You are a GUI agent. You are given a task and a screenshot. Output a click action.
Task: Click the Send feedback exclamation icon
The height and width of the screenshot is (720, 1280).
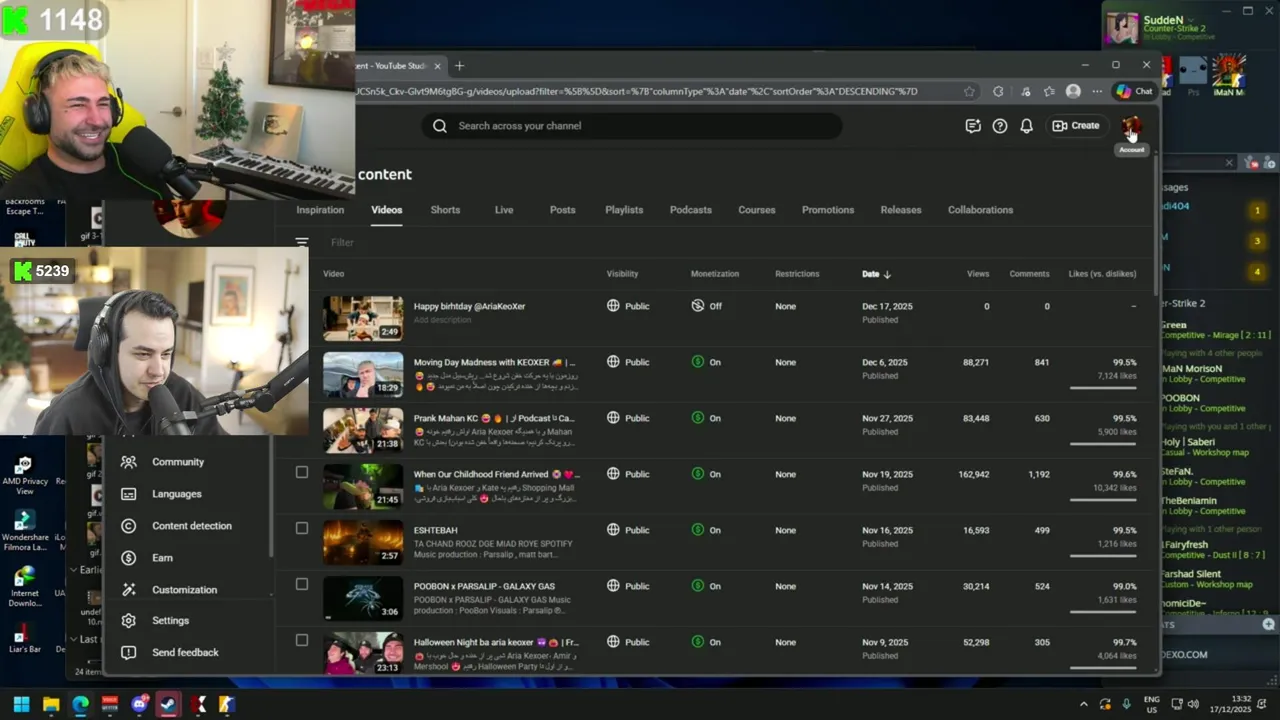click(128, 653)
